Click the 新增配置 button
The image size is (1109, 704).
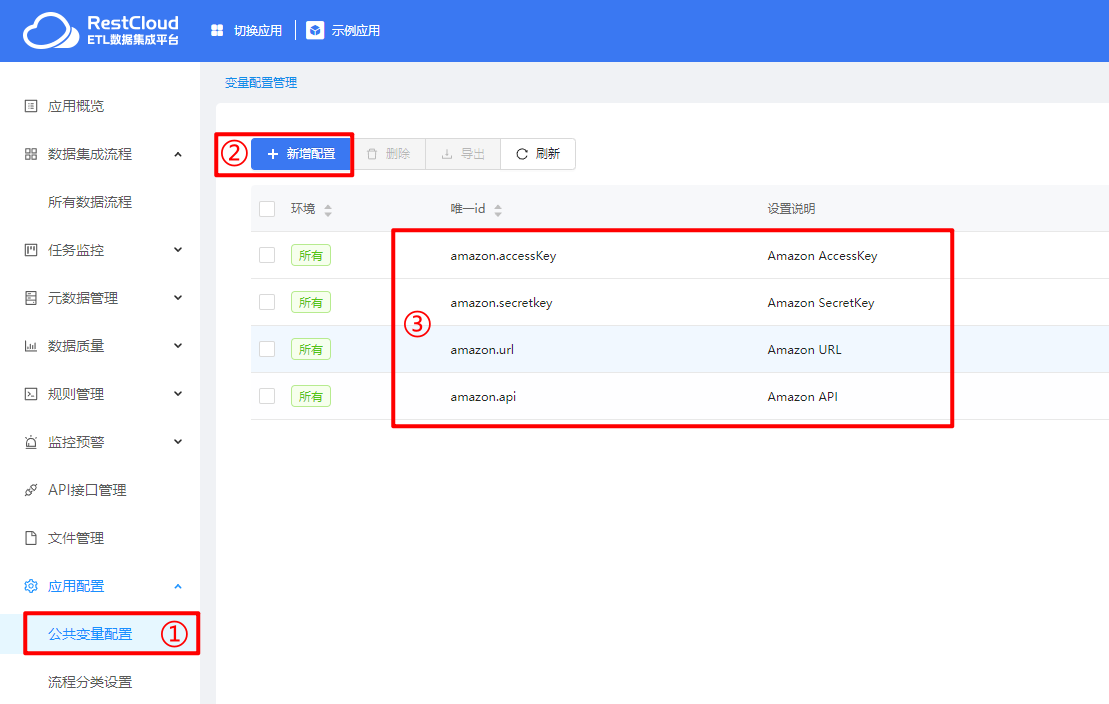tap(301, 154)
